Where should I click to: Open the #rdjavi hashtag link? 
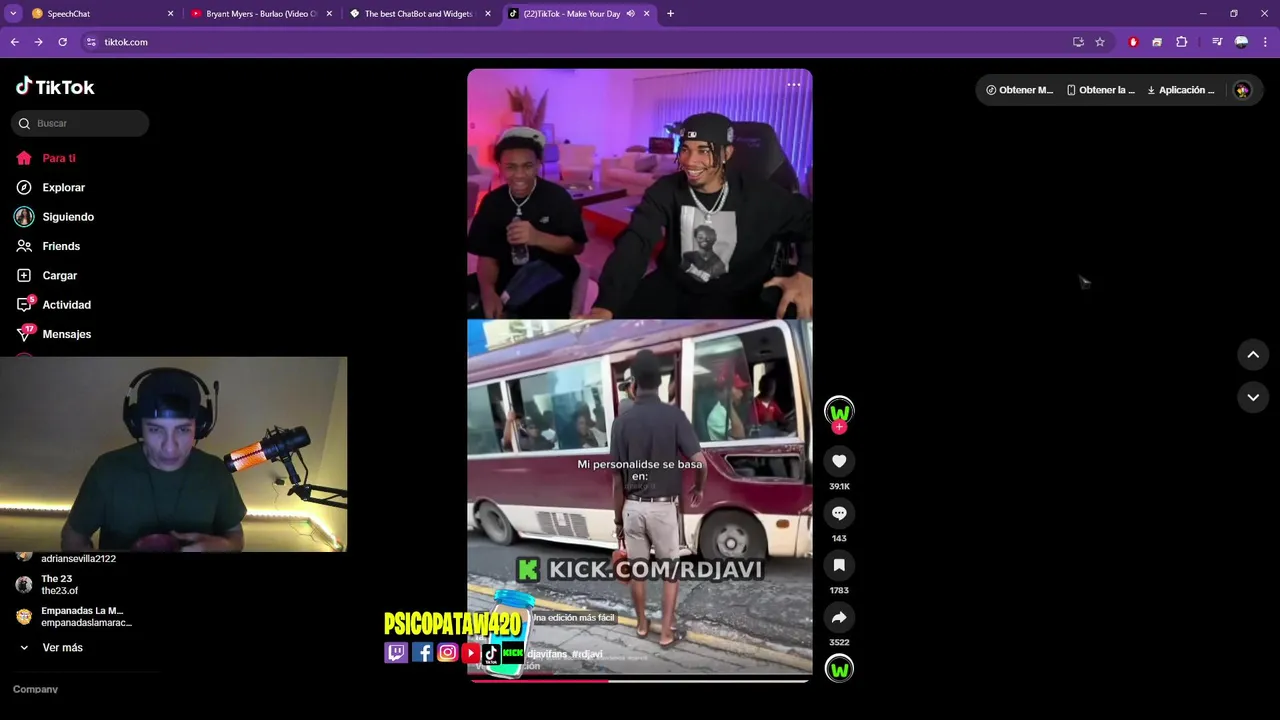(588, 654)
